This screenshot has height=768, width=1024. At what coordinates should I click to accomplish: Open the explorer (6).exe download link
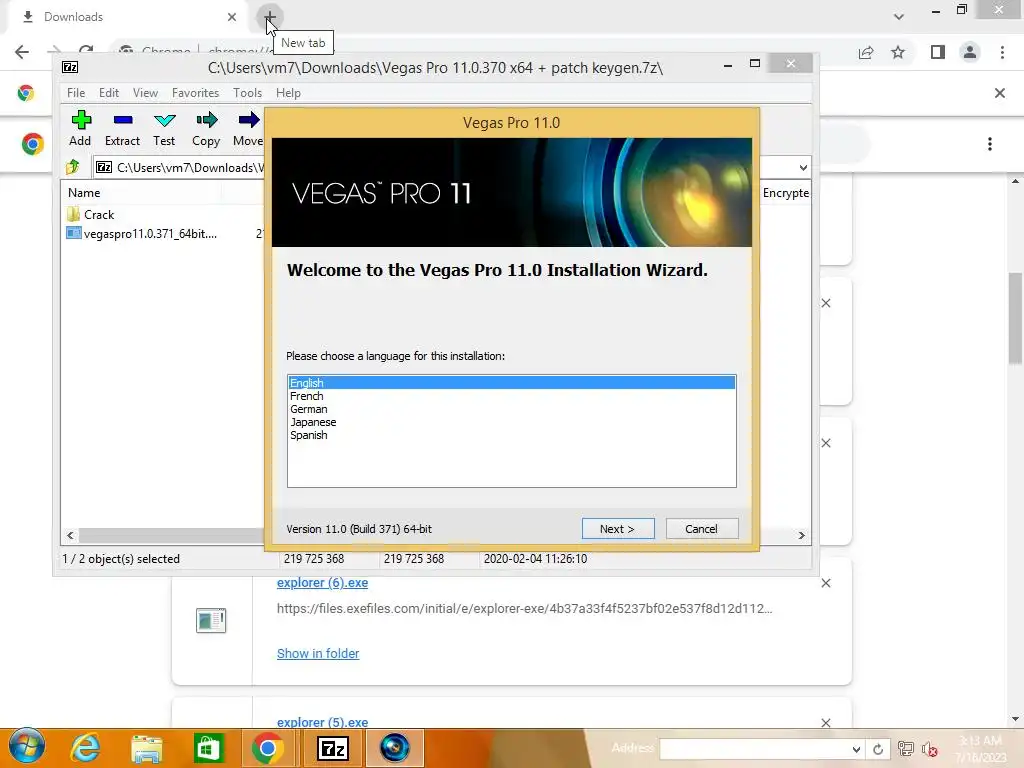click(x=322, y=583)
